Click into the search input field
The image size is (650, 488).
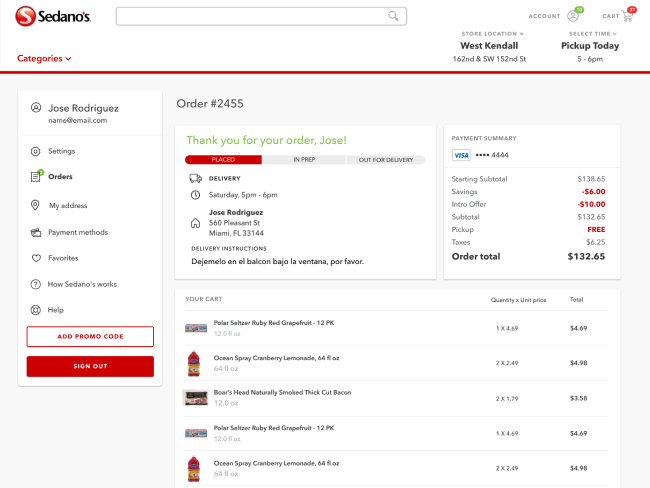250,16
